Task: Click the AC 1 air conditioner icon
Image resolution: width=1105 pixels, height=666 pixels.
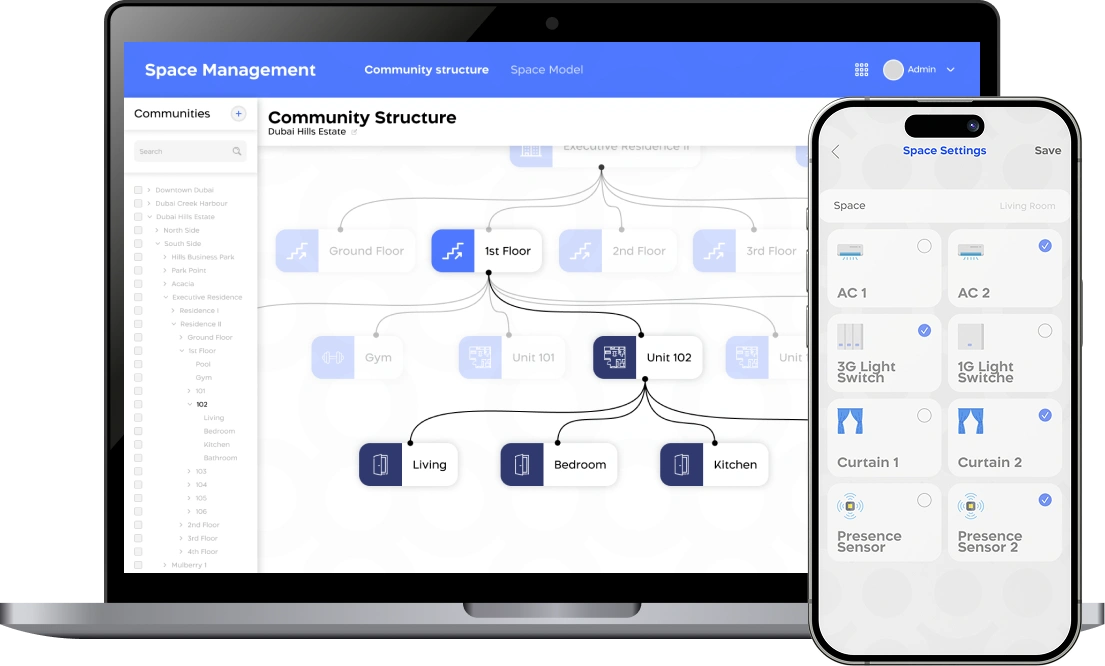Action: coord(851,253)
